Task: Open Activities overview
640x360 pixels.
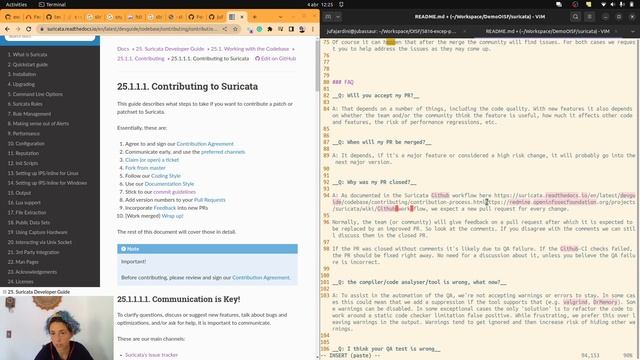Action: pos(16,4)
